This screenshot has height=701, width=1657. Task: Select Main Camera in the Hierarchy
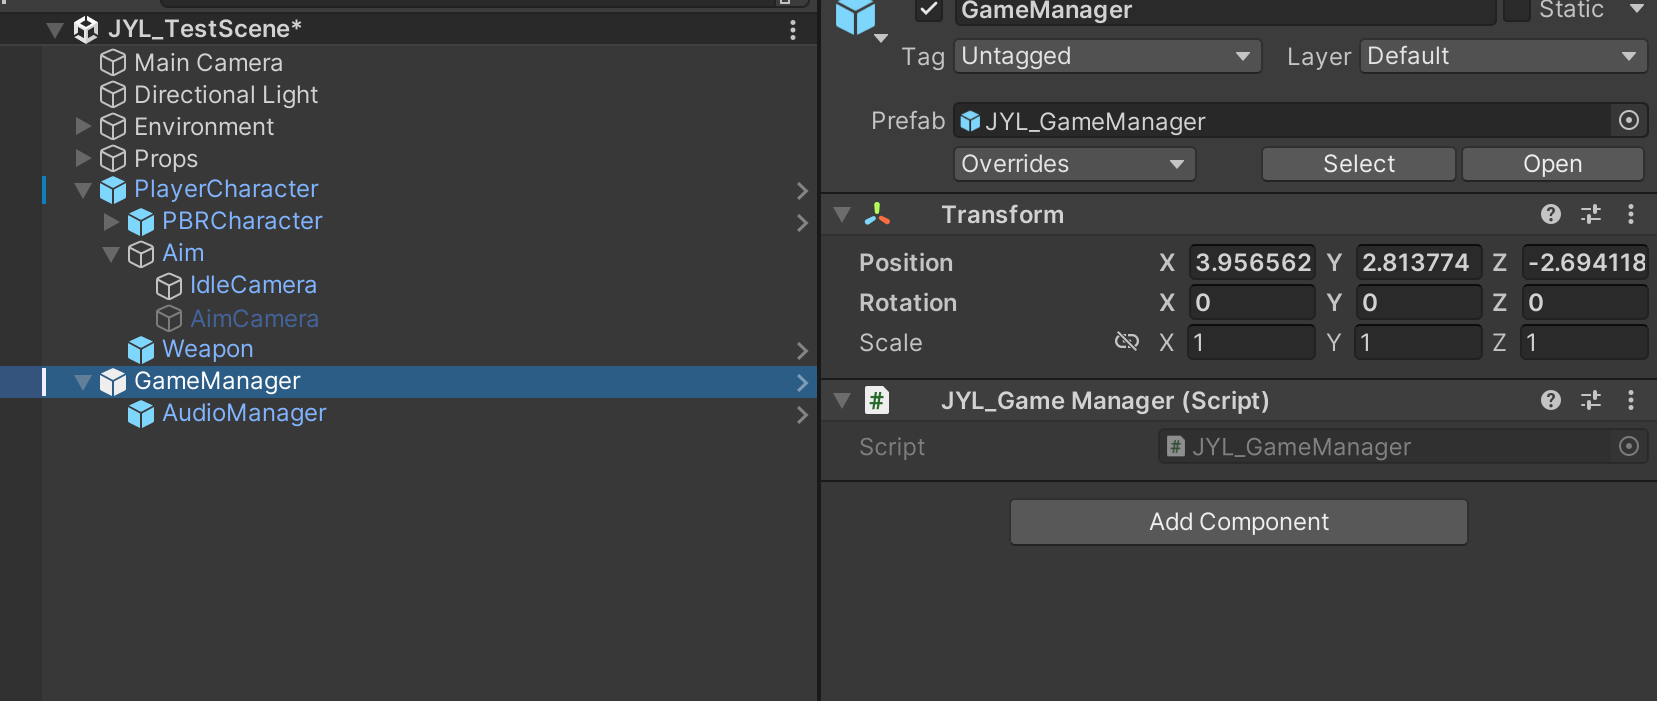pos(208,63)
